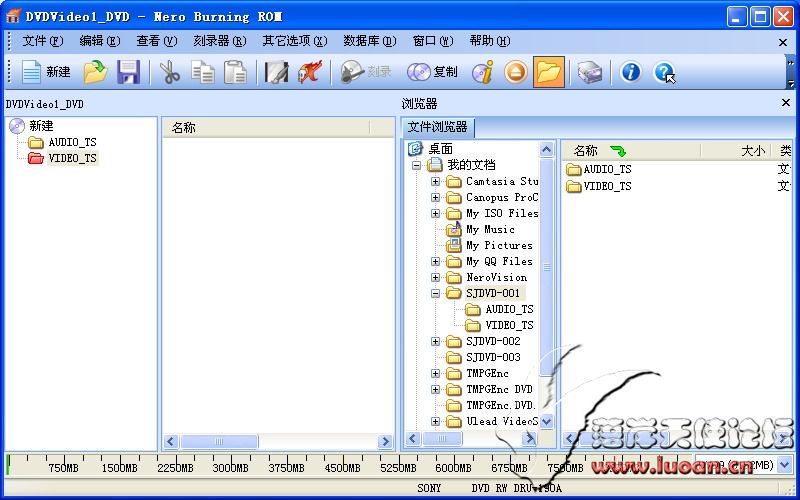
Task: Select My Pictures folder in browser tree
Action: 499,245
